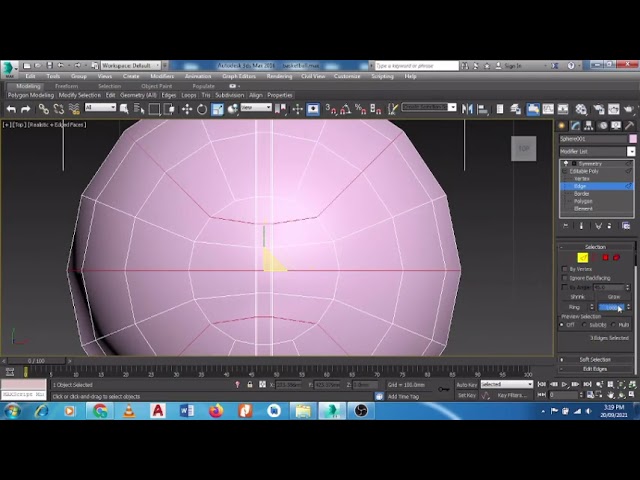Click the Element sub-object selection icon
640x480 pixels.
[x=616, y=257]
